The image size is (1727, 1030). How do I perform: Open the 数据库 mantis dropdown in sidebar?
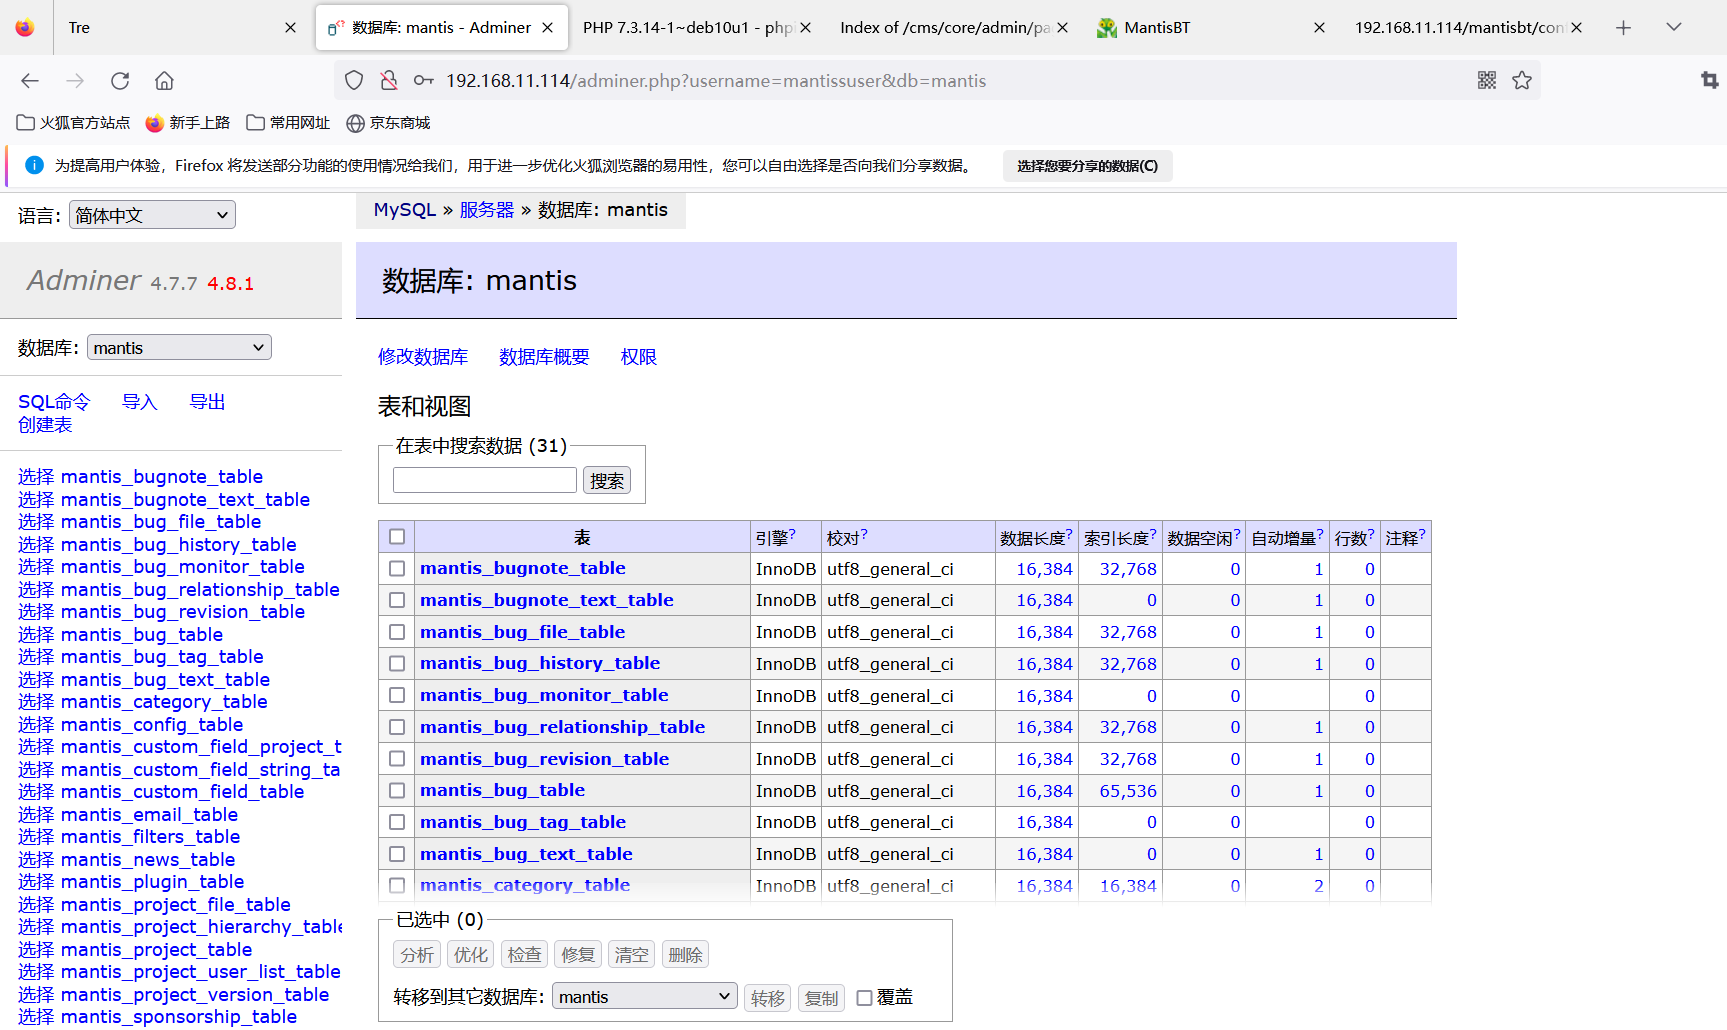pyautogui.click(x=180, y=348)
